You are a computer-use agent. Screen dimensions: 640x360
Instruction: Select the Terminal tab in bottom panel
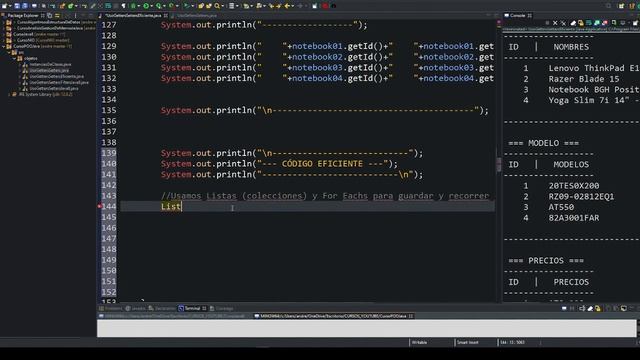click(192, 308)
